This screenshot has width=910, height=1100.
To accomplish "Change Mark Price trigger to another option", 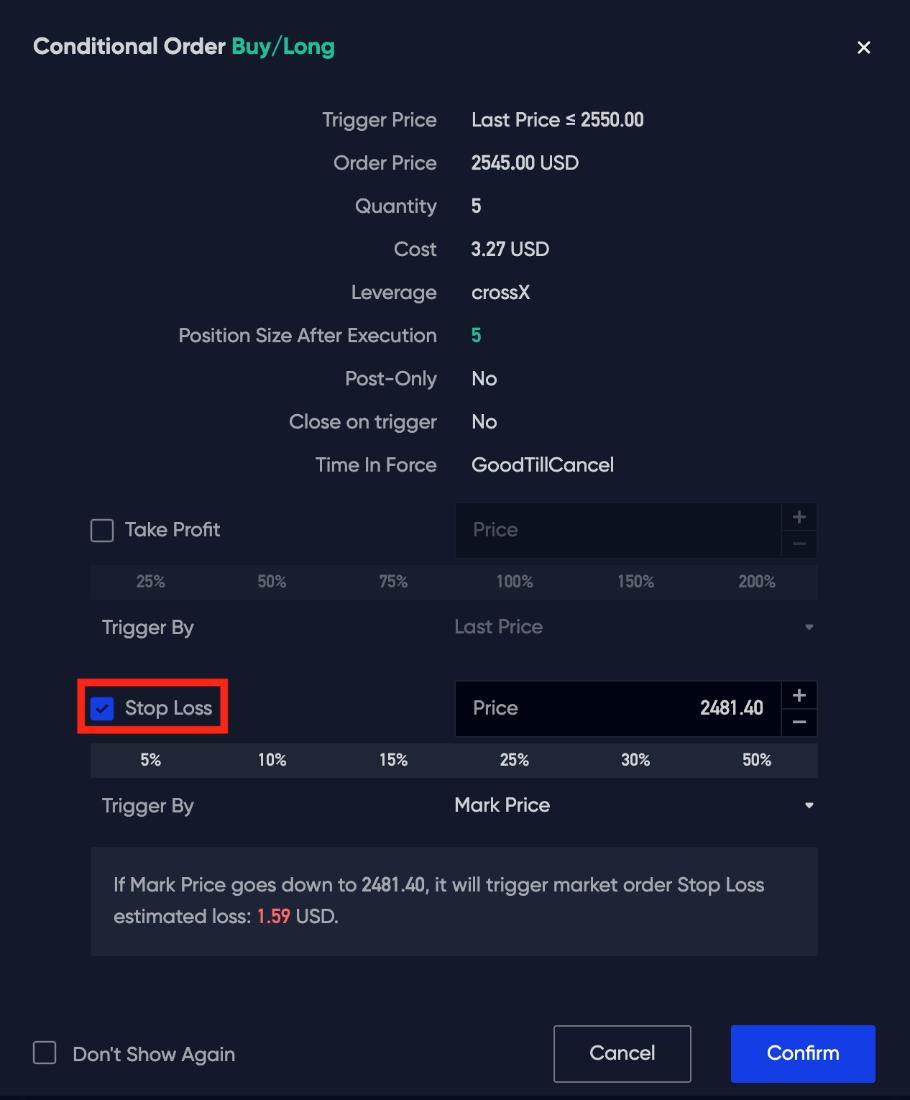I will 502,805.
